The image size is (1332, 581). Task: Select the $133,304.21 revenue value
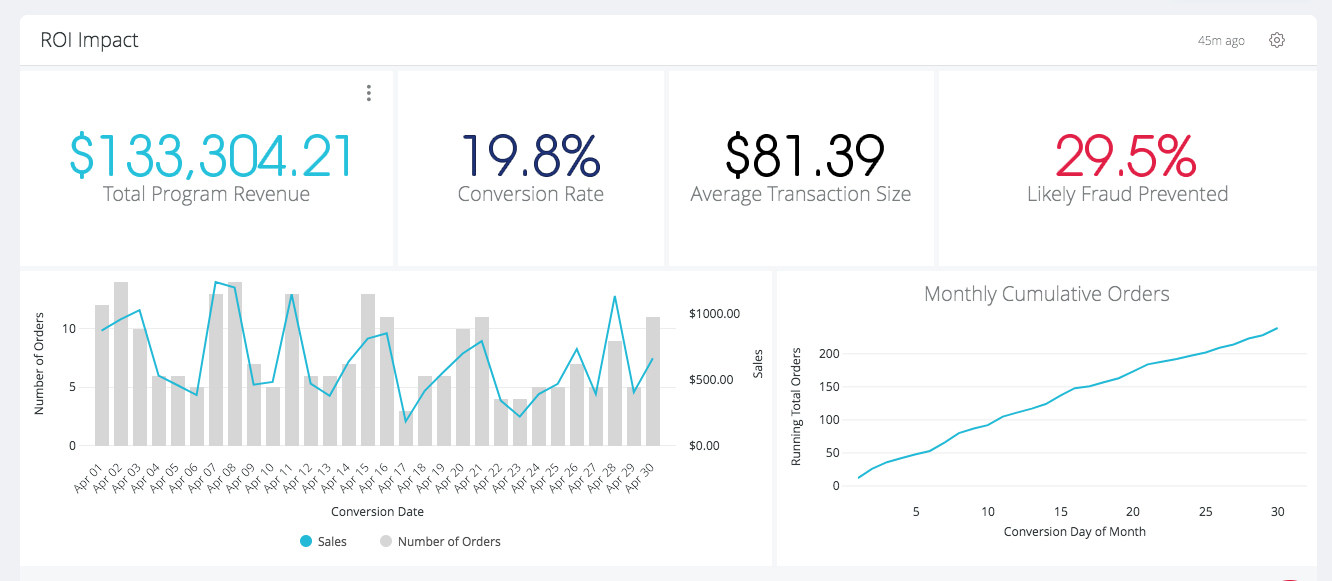210,156
